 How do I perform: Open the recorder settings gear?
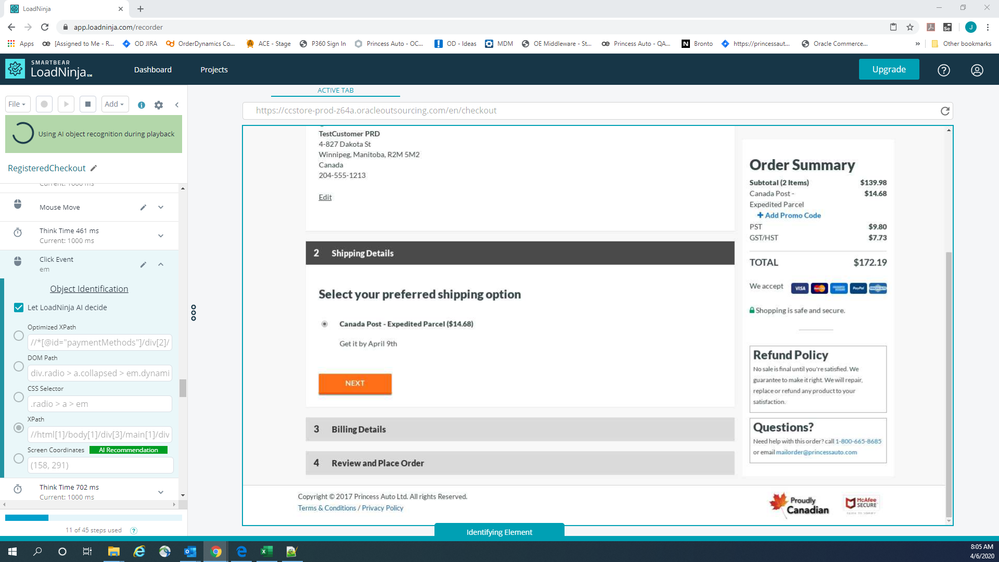pyautogui.click(x=158, y=104)
